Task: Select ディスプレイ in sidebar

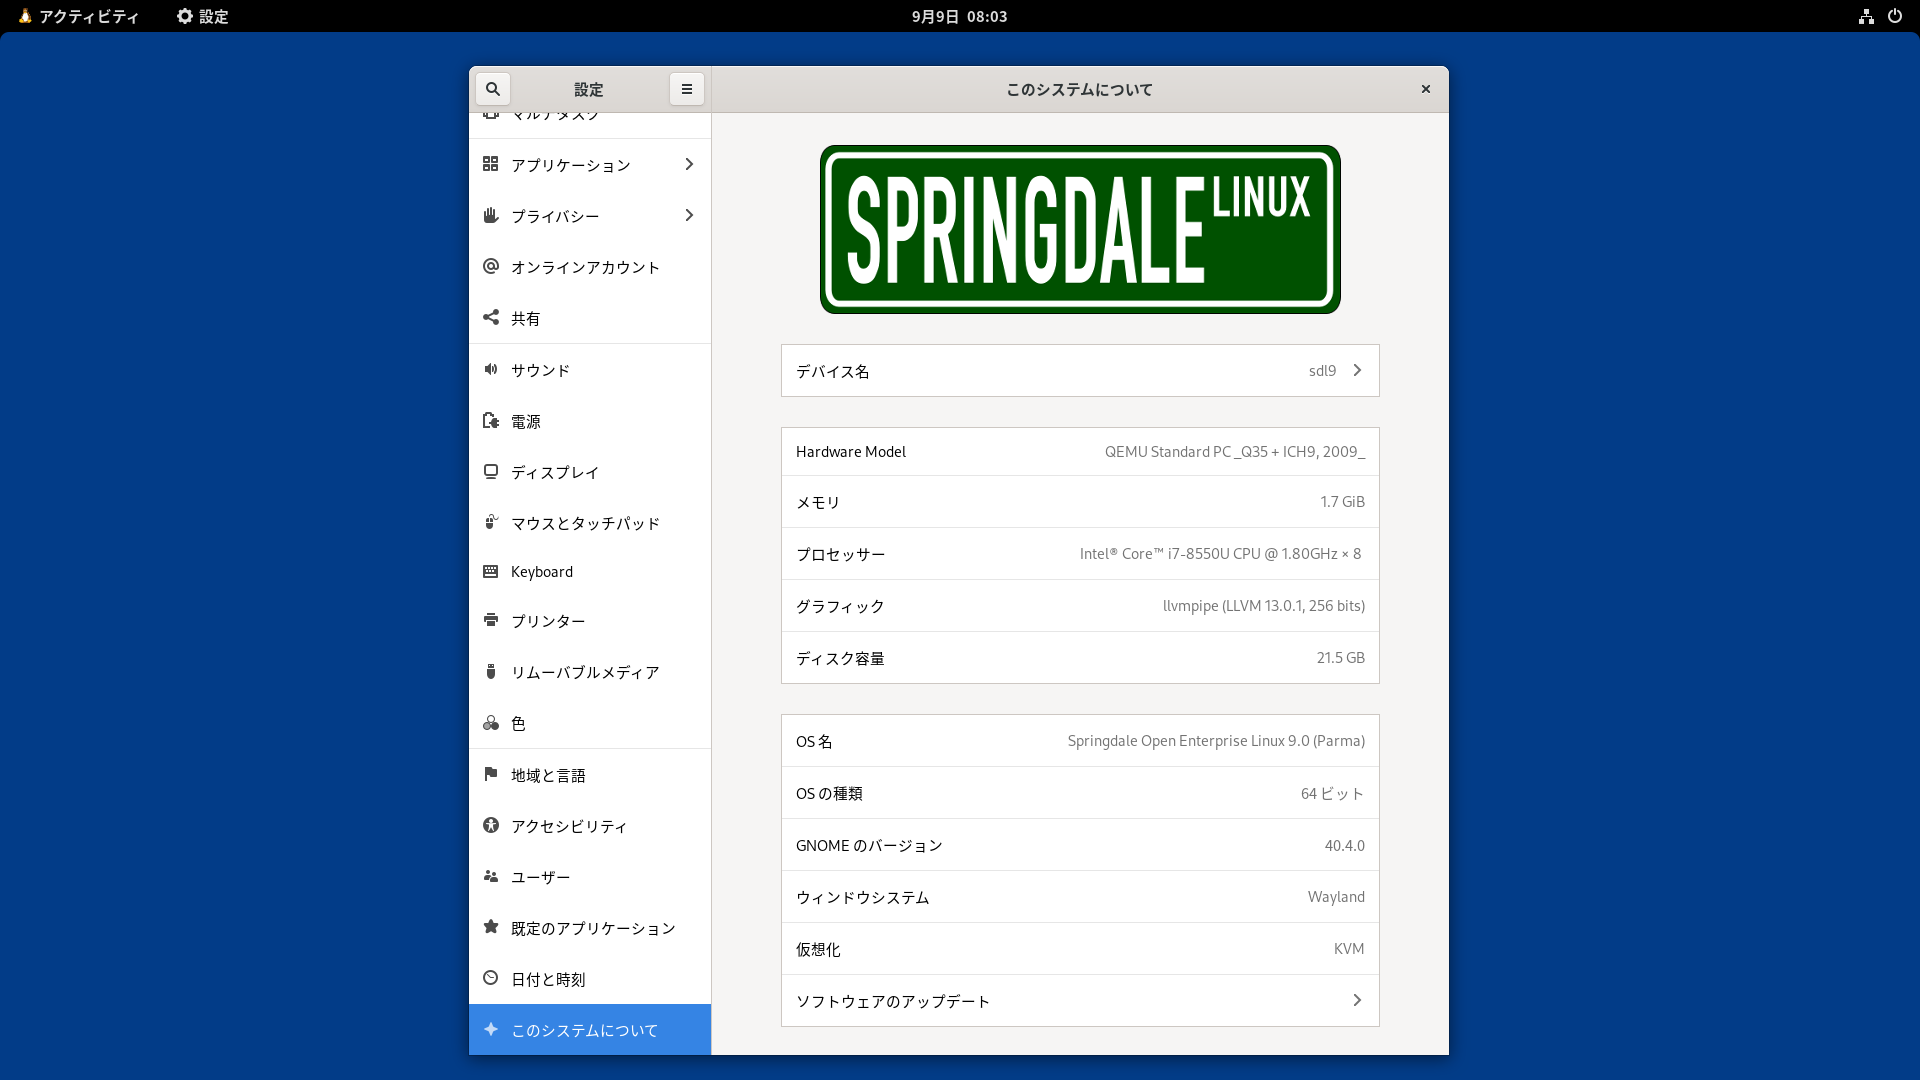Action: 555,472
